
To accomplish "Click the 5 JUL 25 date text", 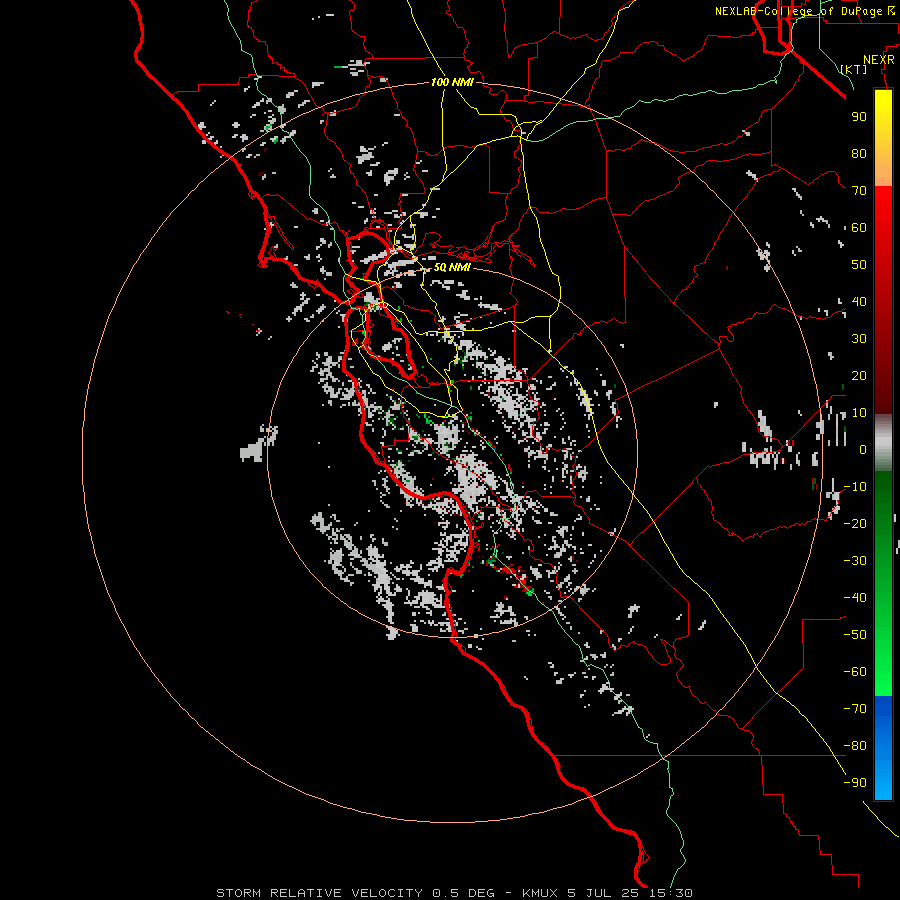I will 603,893.
